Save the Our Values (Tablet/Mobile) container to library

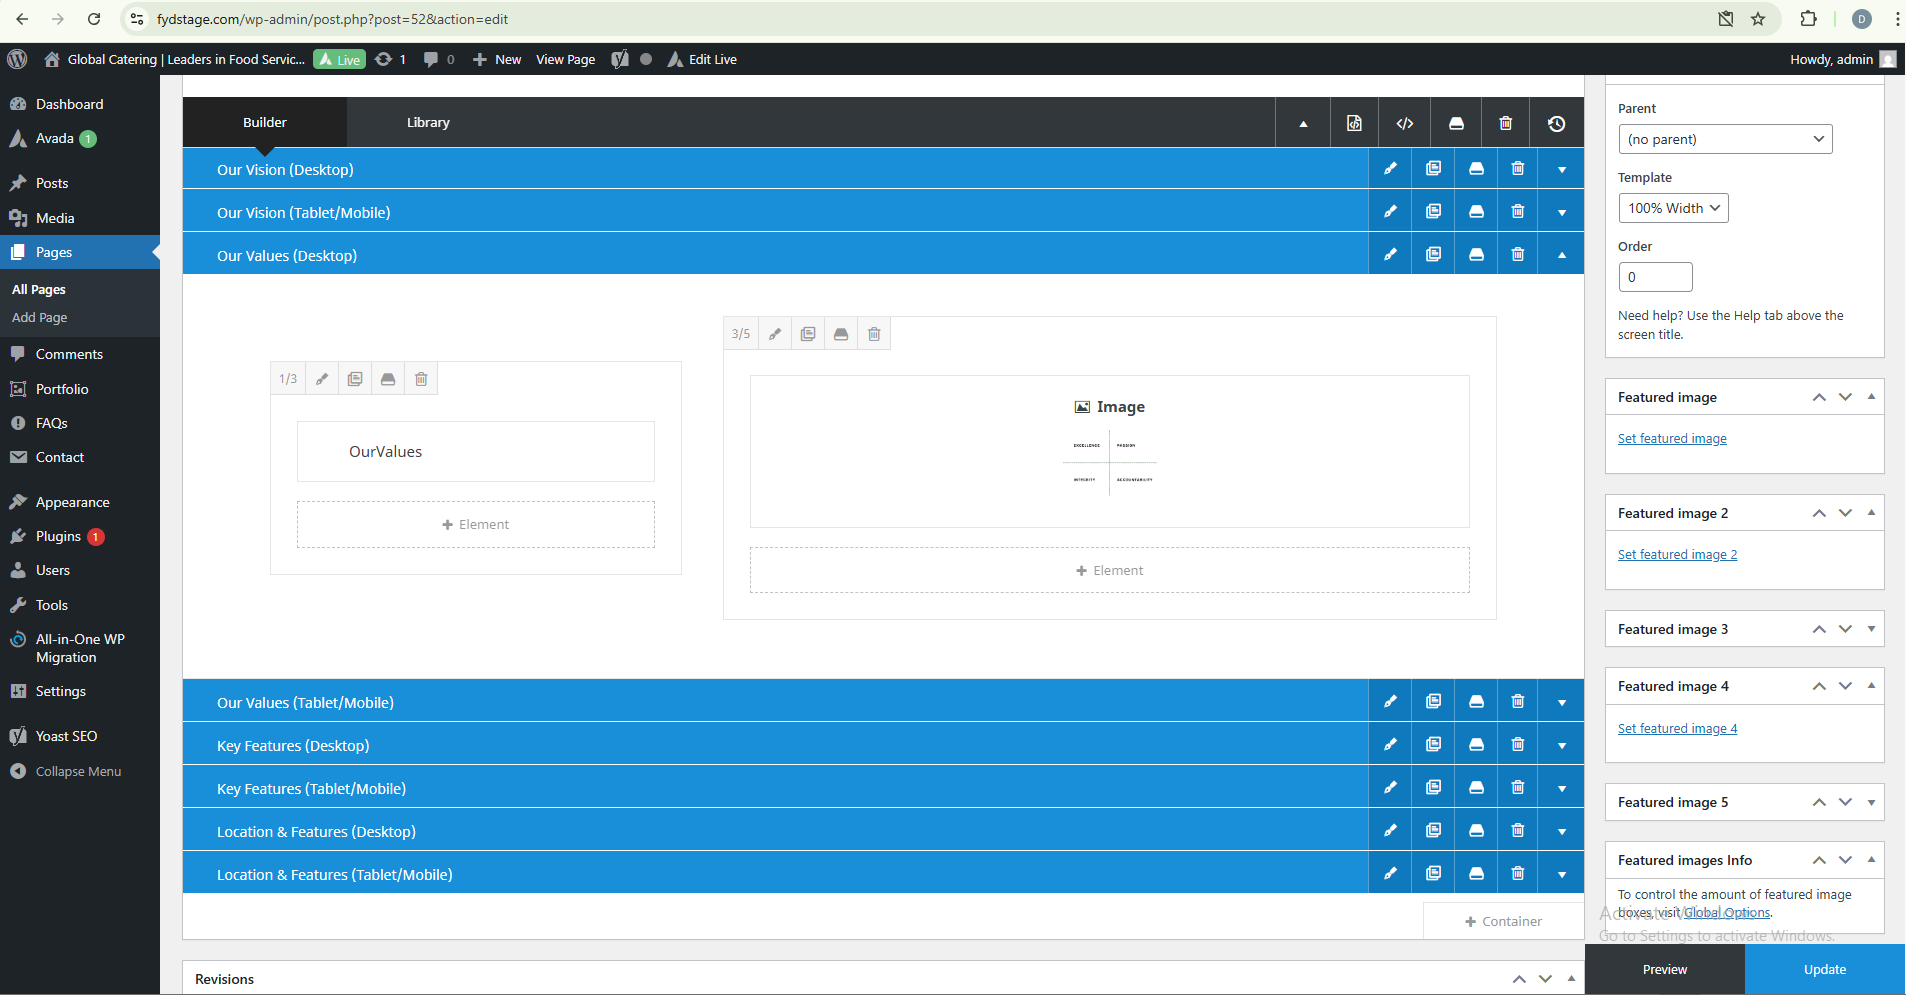[1476, 702]
